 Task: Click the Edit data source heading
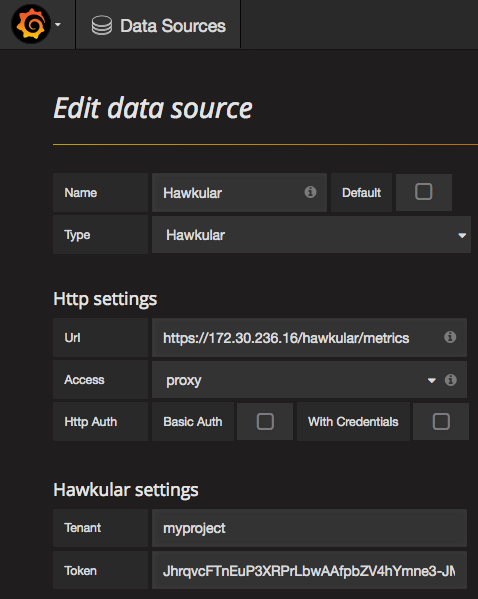coord(153,108)
